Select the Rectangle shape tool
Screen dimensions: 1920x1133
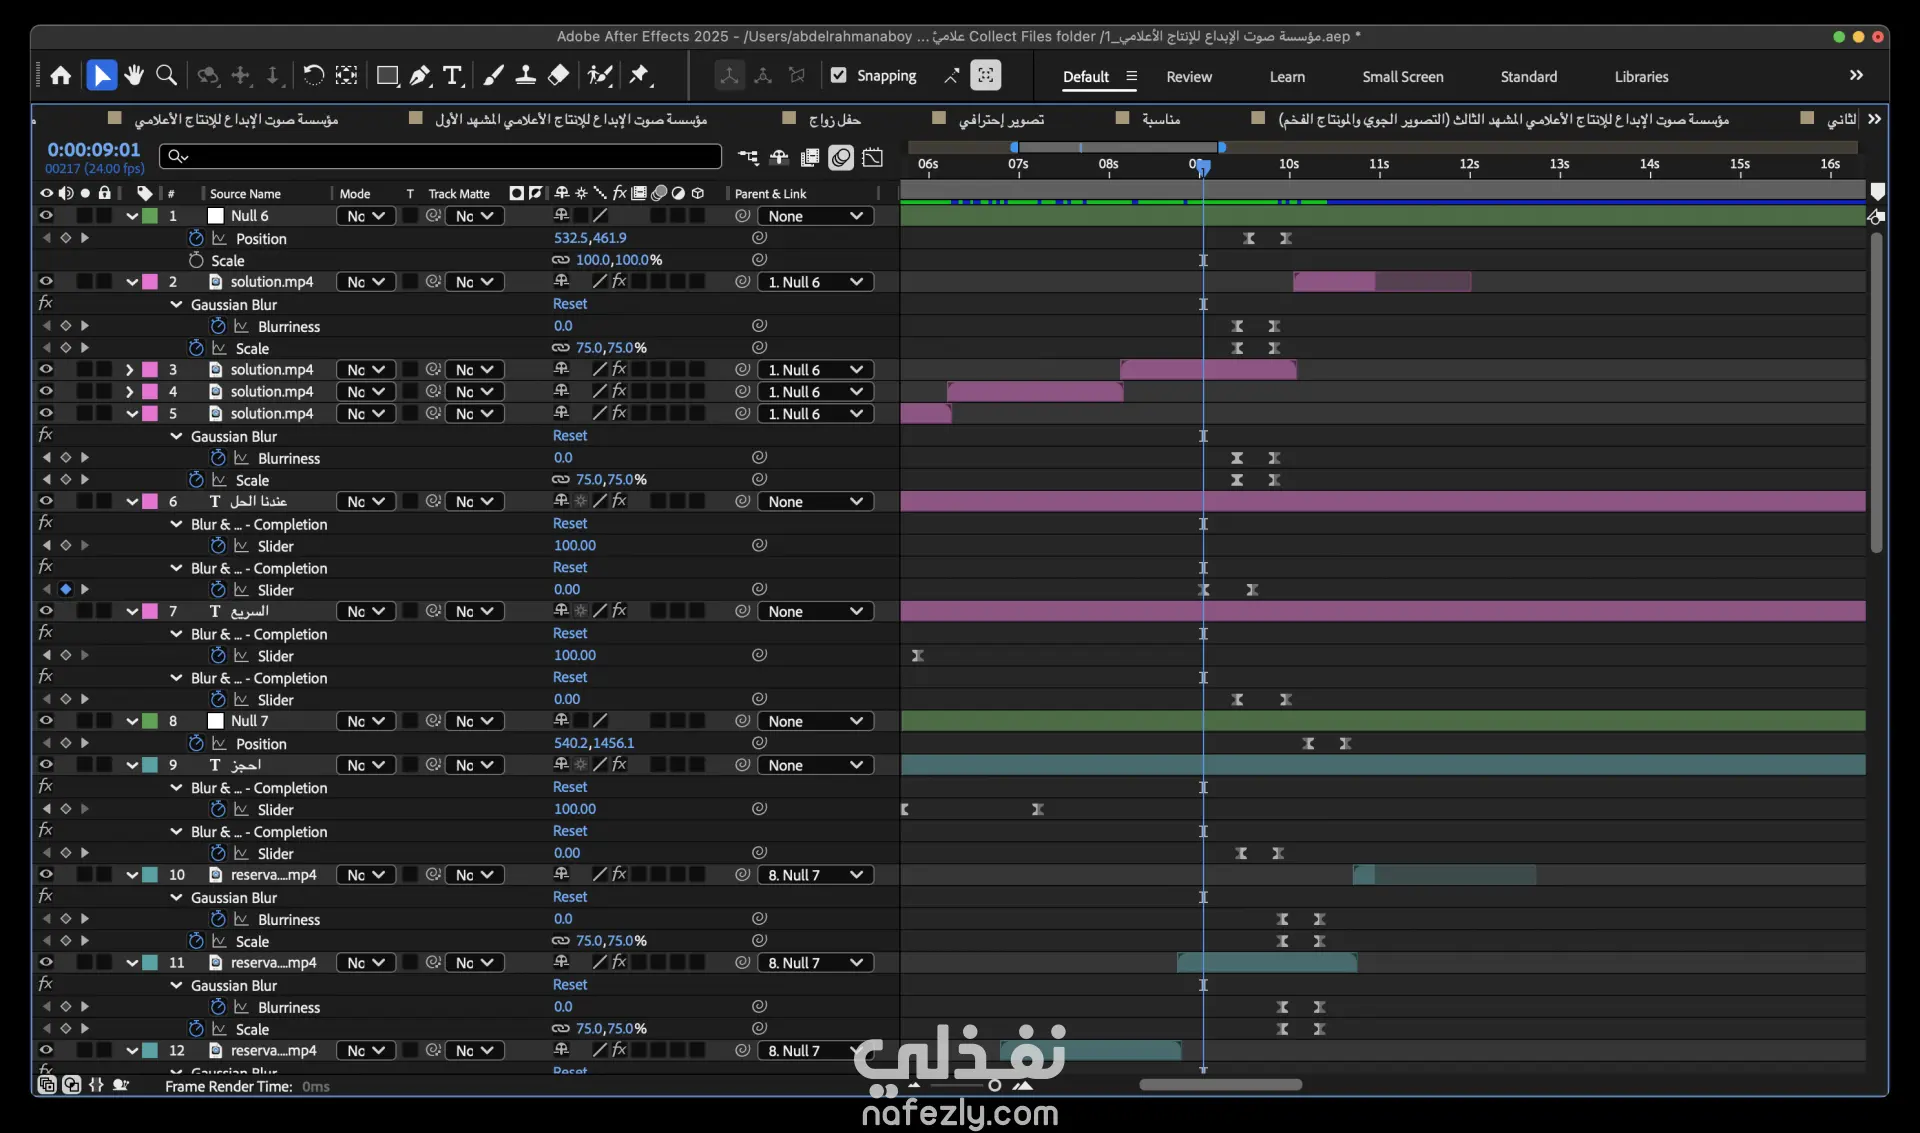[387, 76]
